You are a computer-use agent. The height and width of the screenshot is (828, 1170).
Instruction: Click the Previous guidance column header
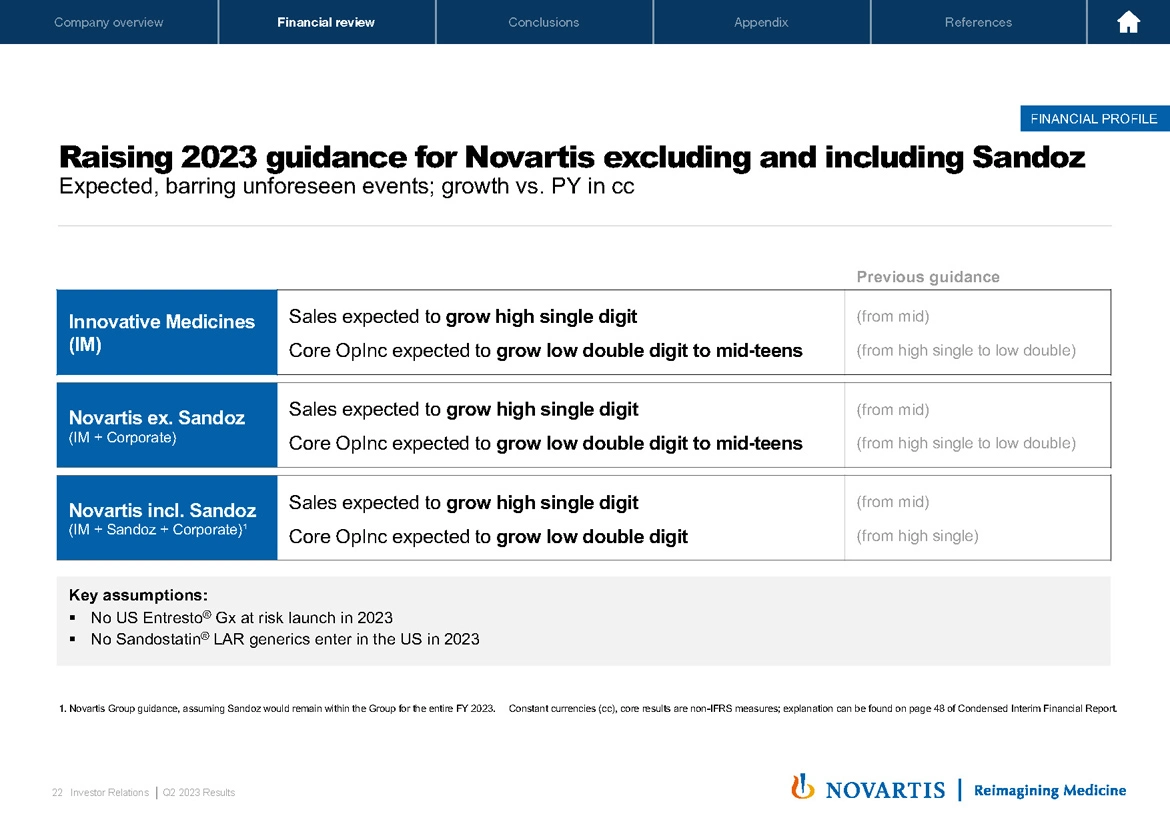pyautogui.click(x=928, y=277)
